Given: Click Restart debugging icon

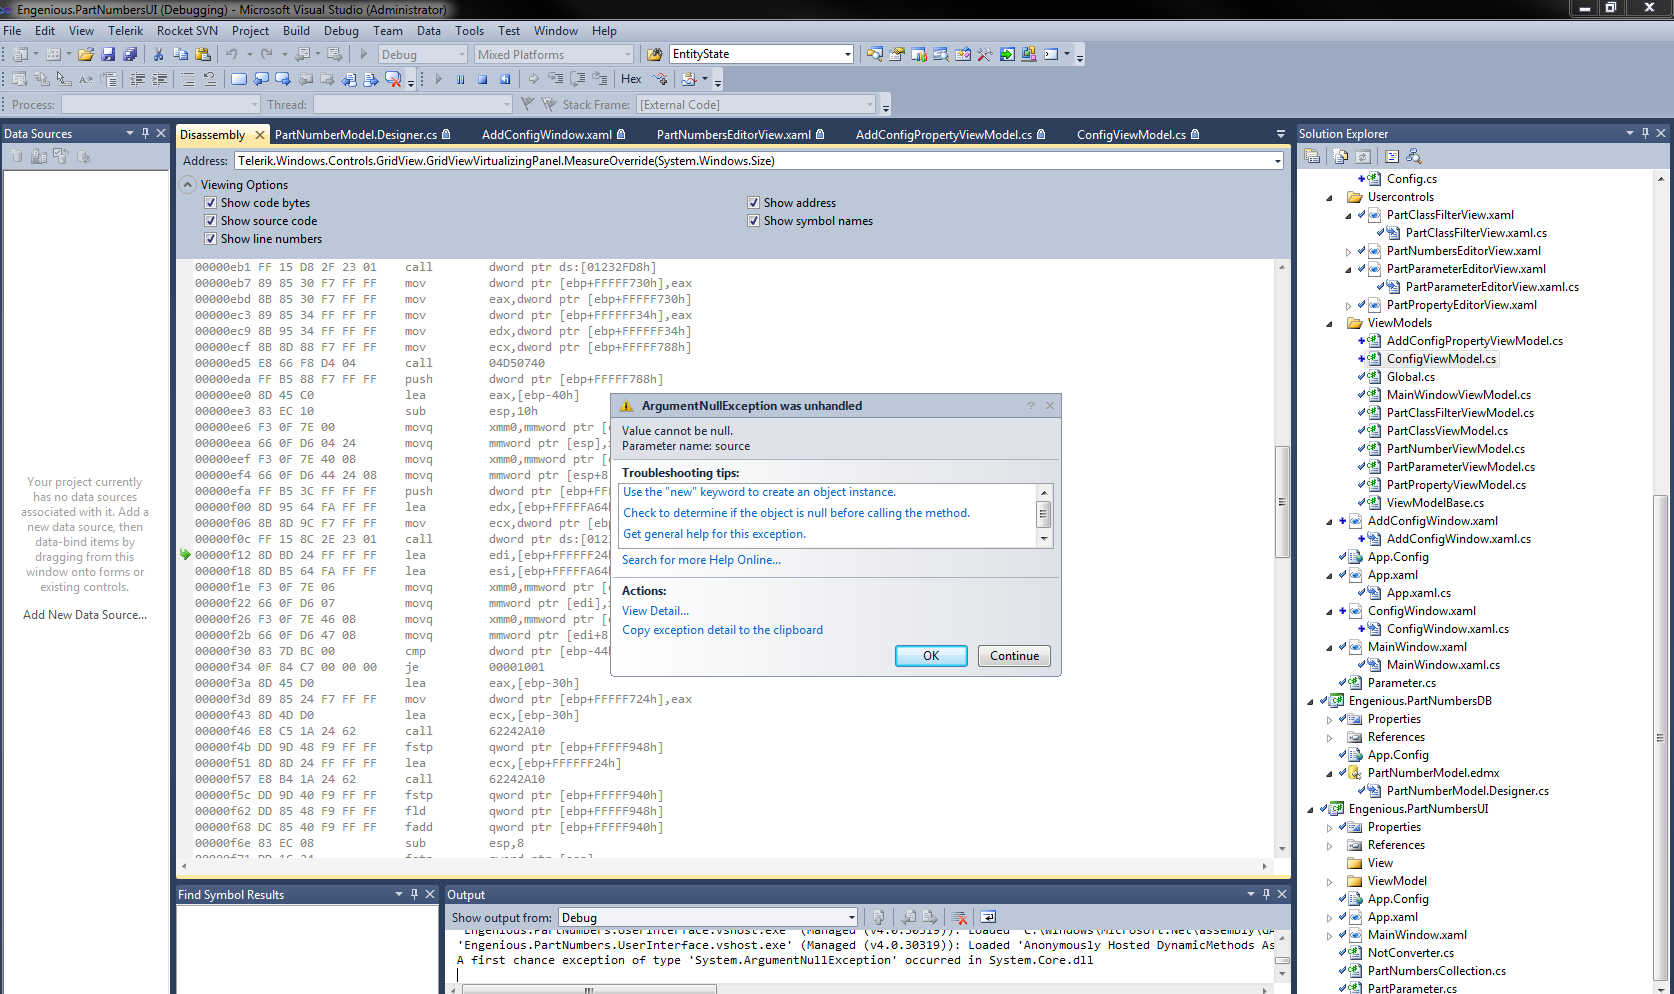Looking at the screenshot, I should (504, 79).
